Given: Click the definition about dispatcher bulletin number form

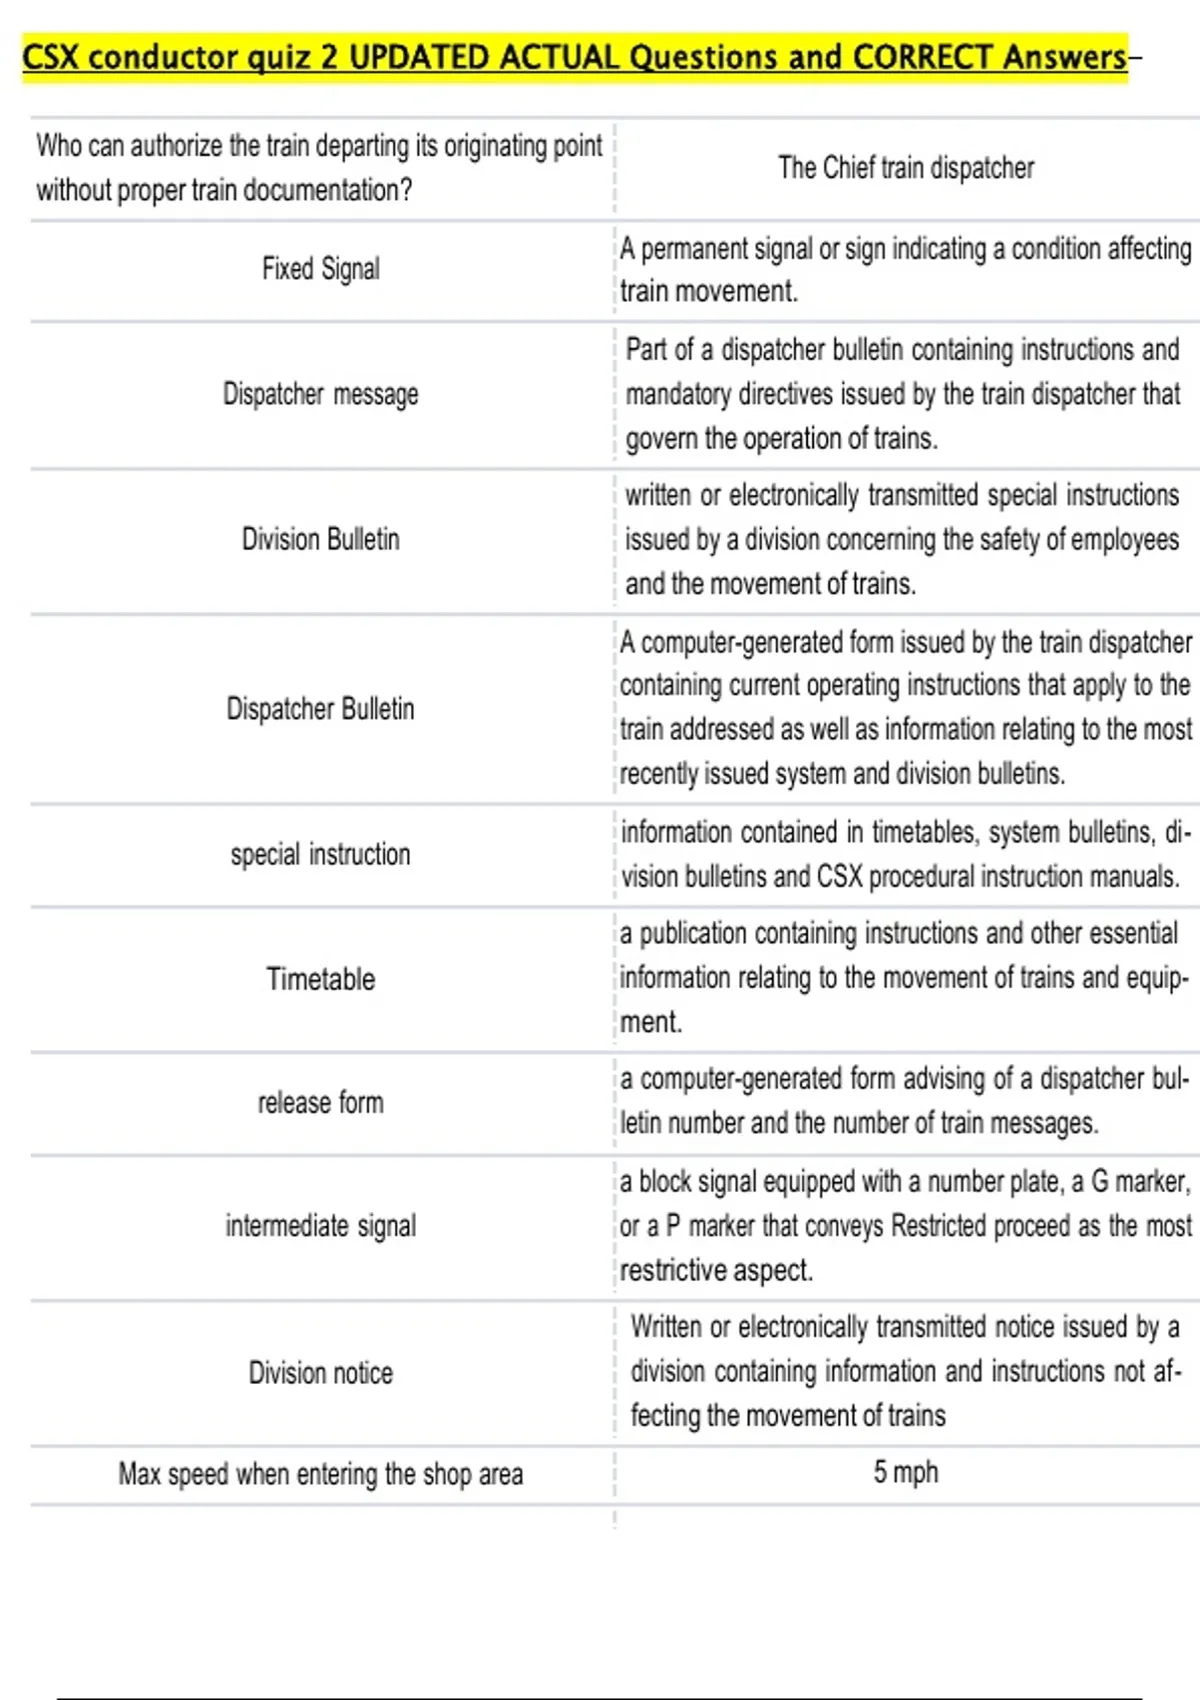Looking at the screenshot, I should pyautogui.click(x=903, y=1101).
